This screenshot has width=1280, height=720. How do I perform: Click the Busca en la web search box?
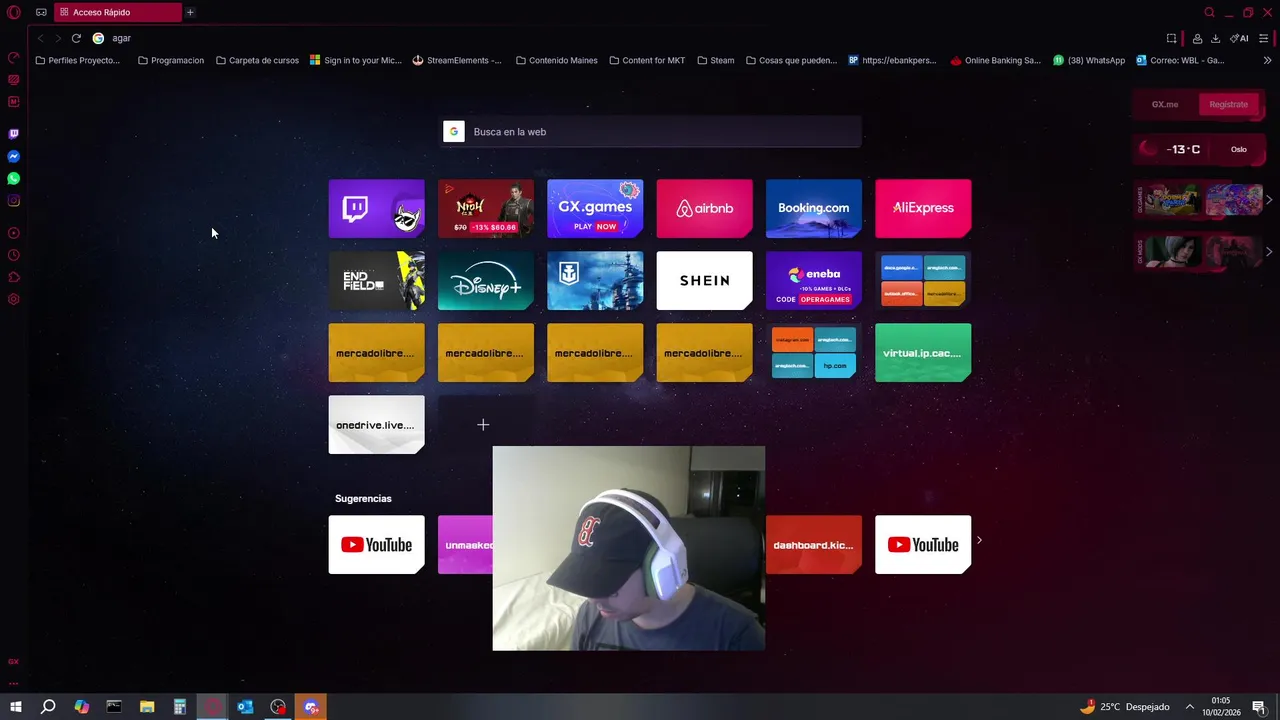[x=651, y=132]
